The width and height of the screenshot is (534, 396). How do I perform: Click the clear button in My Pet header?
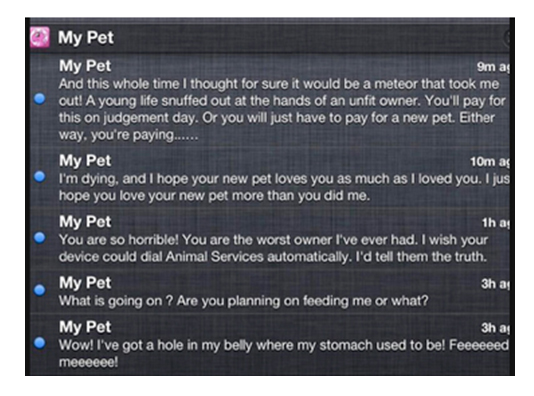[506, 37]
